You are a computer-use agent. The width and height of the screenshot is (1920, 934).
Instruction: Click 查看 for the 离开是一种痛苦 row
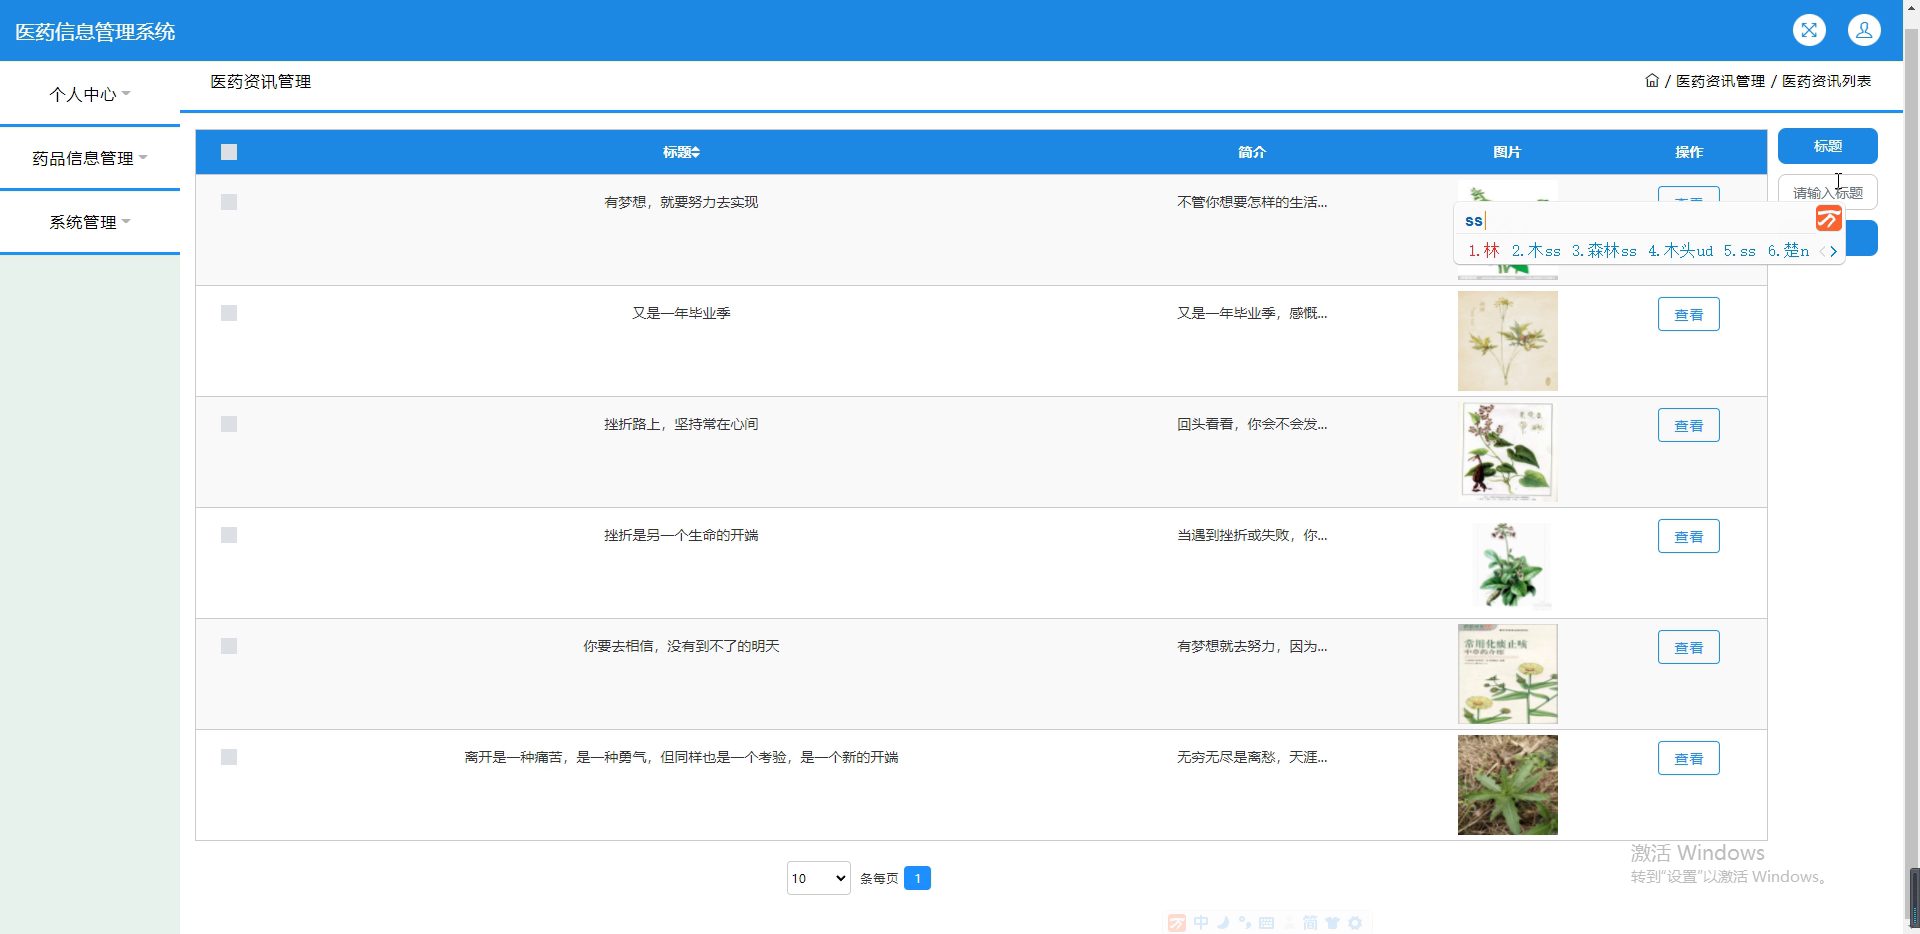pos(1688,758)
